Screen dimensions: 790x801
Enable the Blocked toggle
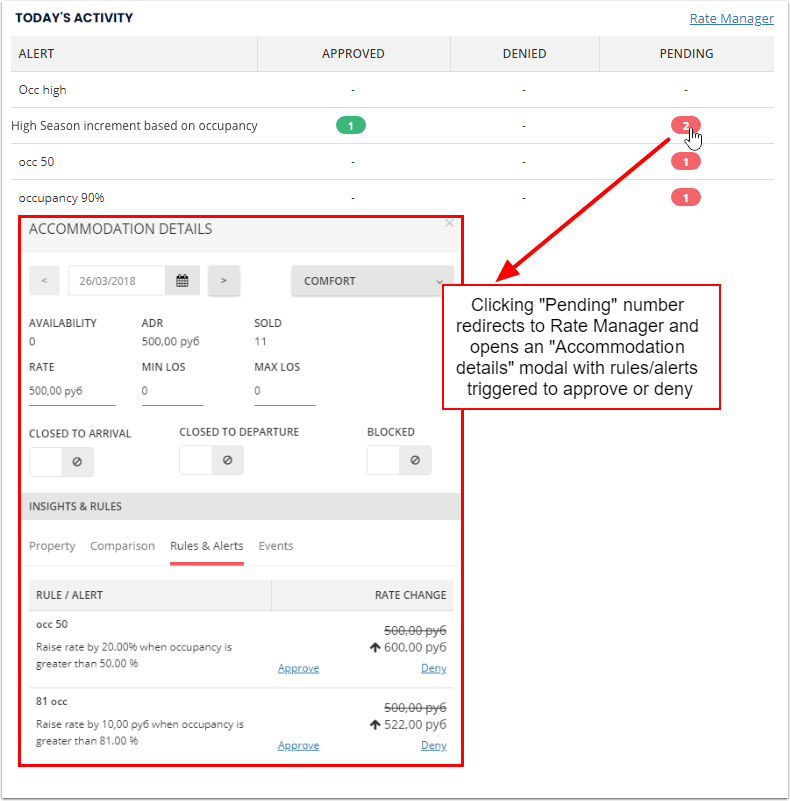pos(398,460)
